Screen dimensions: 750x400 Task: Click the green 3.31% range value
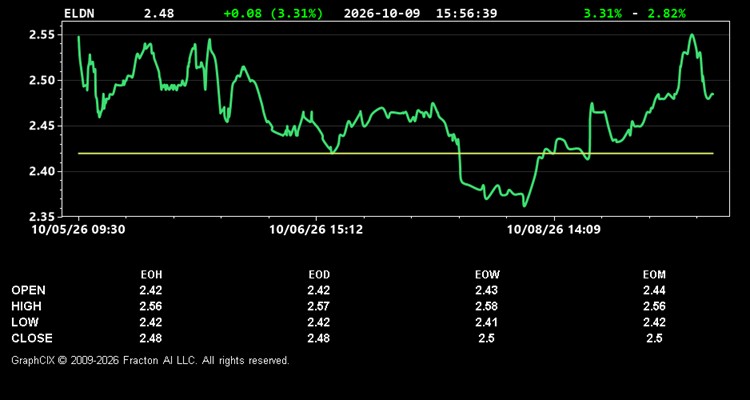(x=603, y=13)
